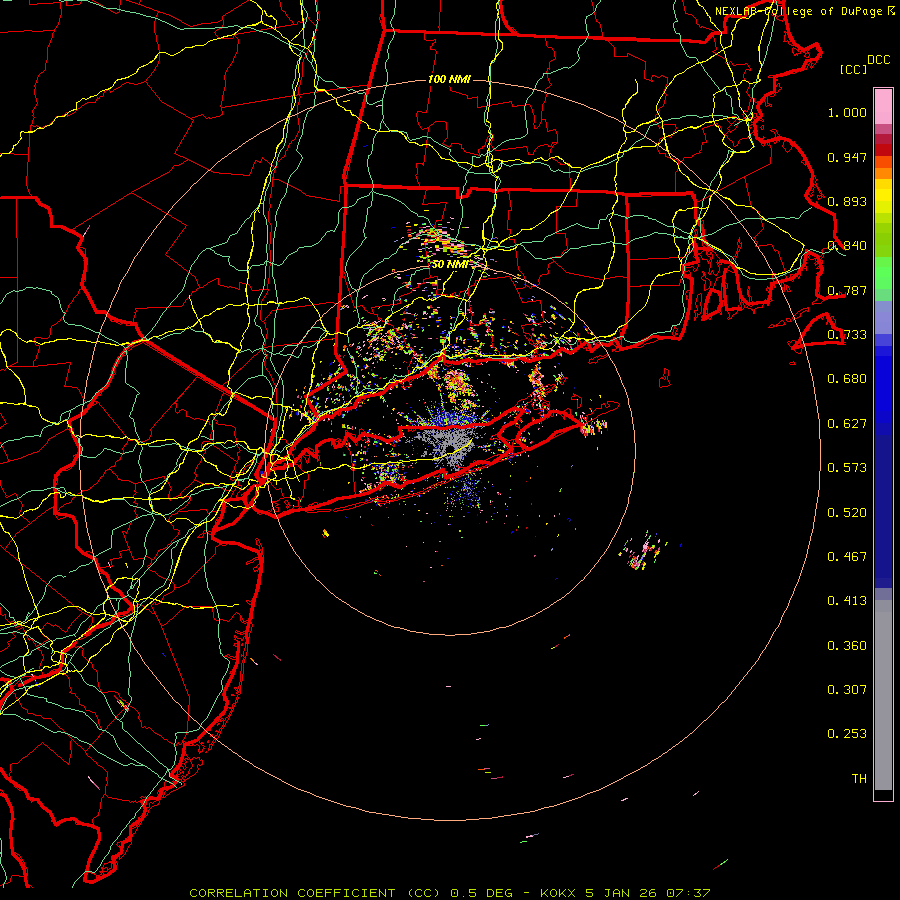Click the TH threshold legend label

pos(859,779)
